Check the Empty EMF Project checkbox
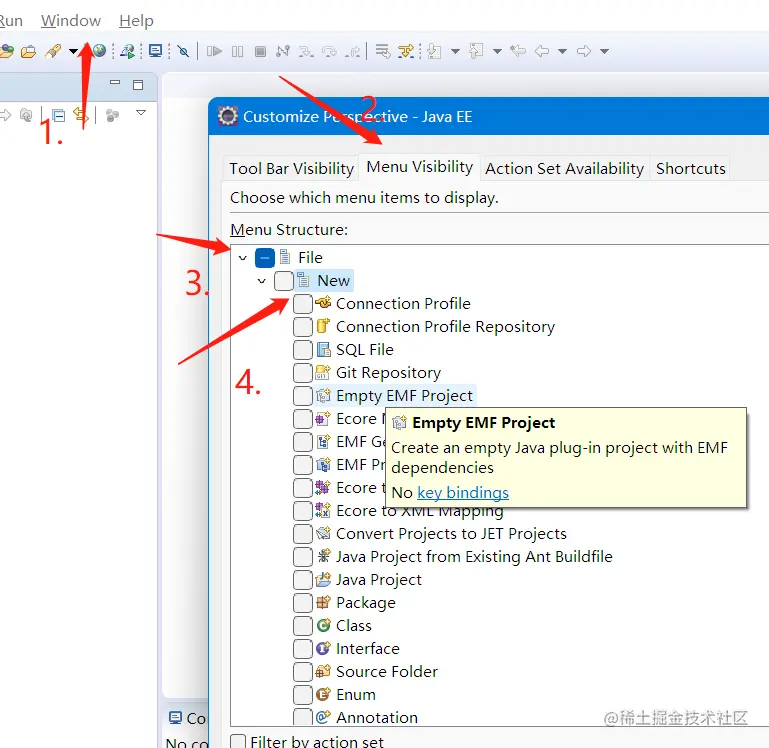The height and width of the screenshot is (748, 769). click(303, 395)
